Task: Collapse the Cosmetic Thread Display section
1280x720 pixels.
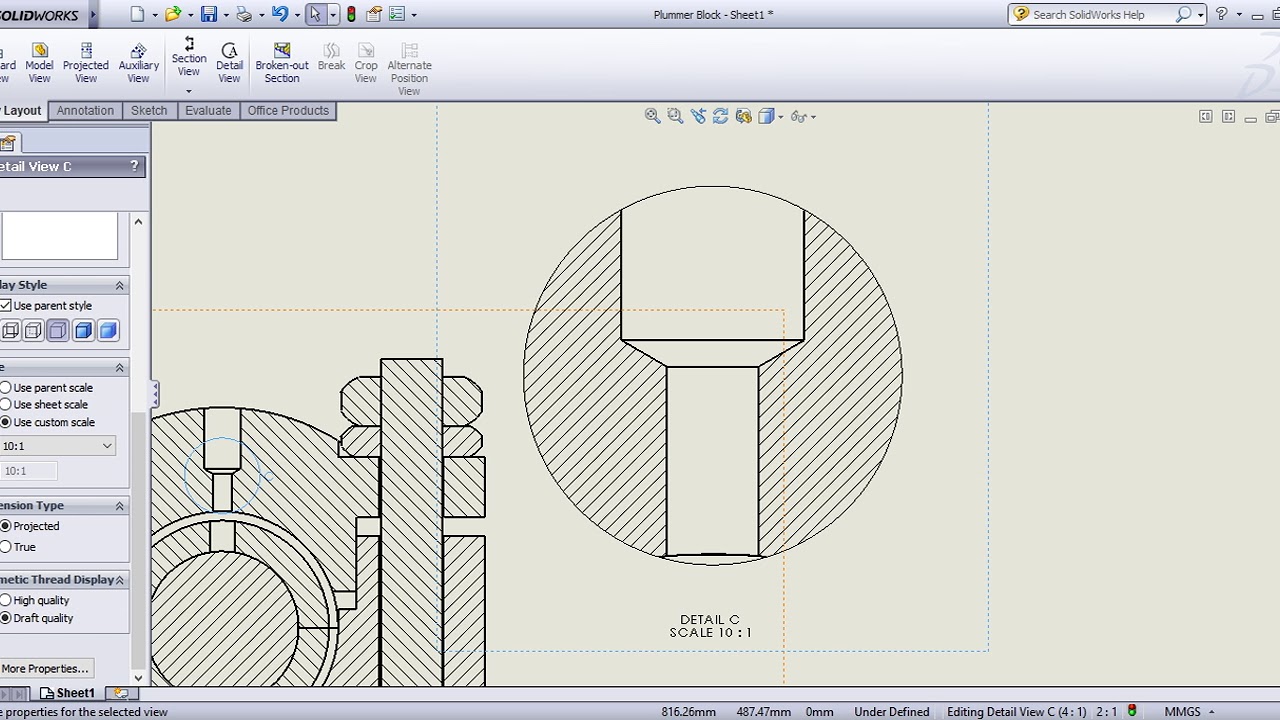Action: point(120,580)
